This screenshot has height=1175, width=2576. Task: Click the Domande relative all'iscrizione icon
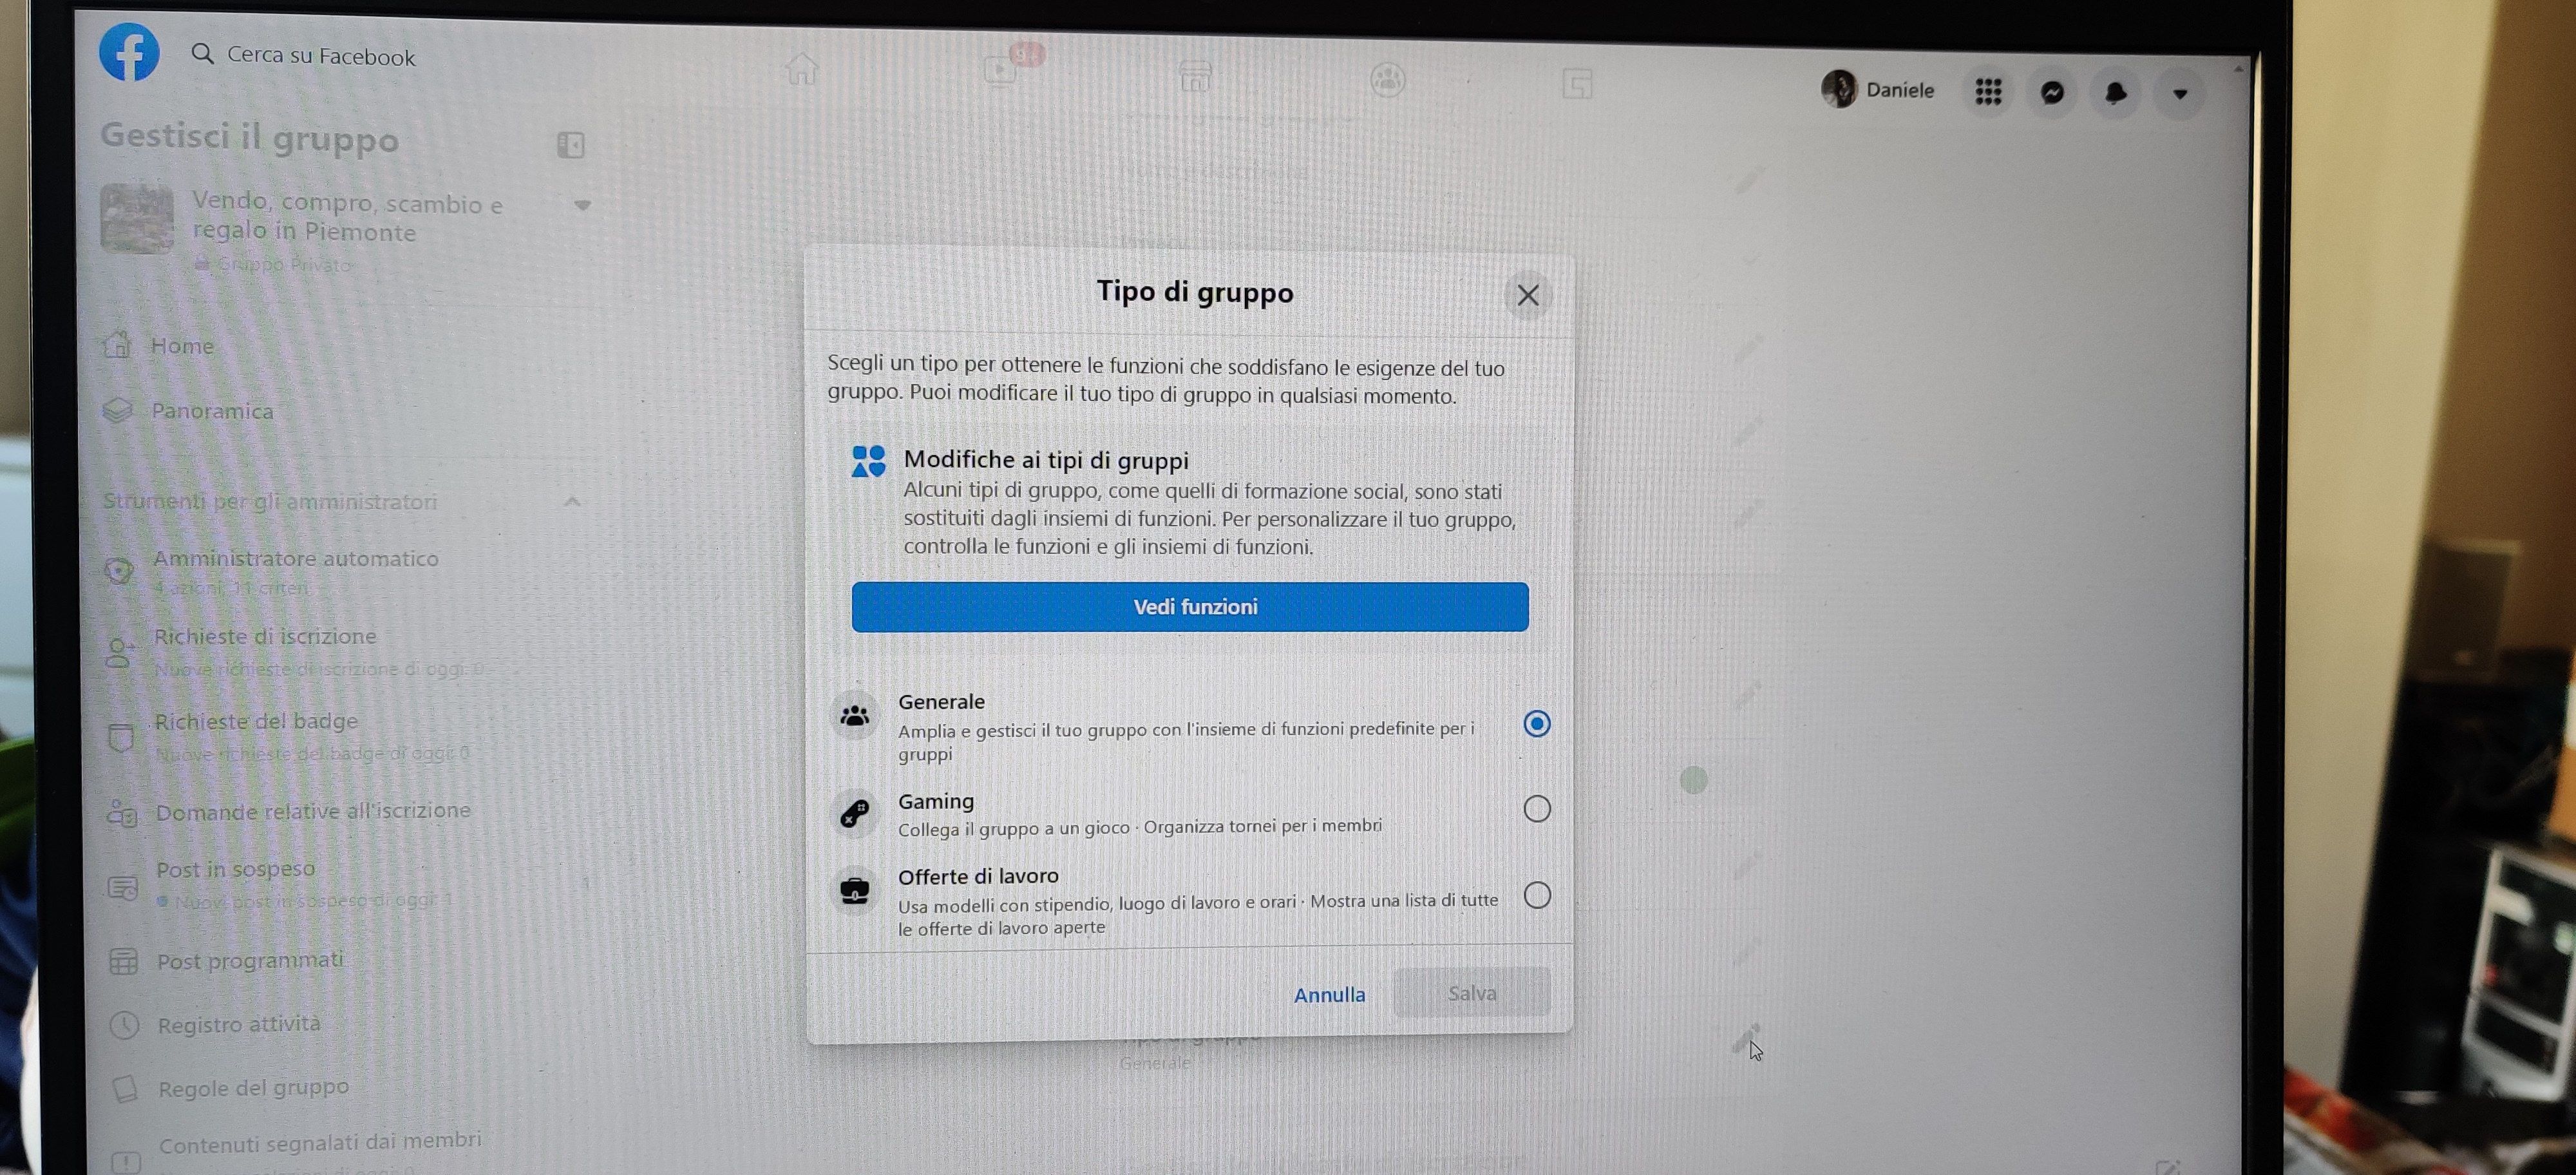tap(122, 814)
